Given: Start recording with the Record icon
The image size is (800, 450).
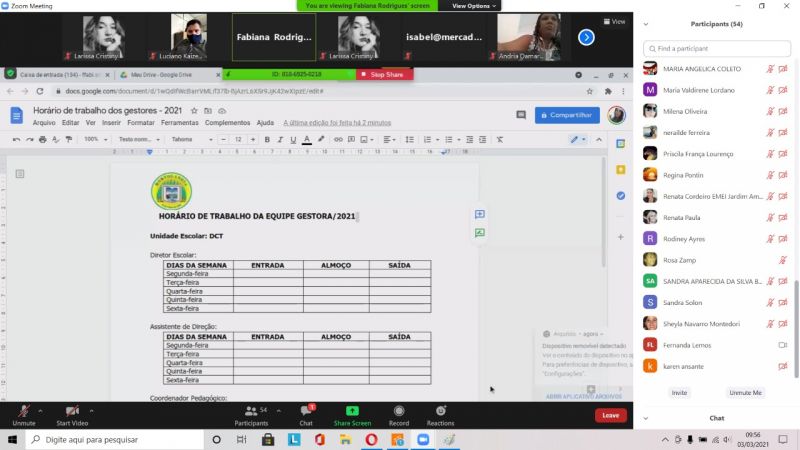Looking at the screenshot, I should point(399,411).
